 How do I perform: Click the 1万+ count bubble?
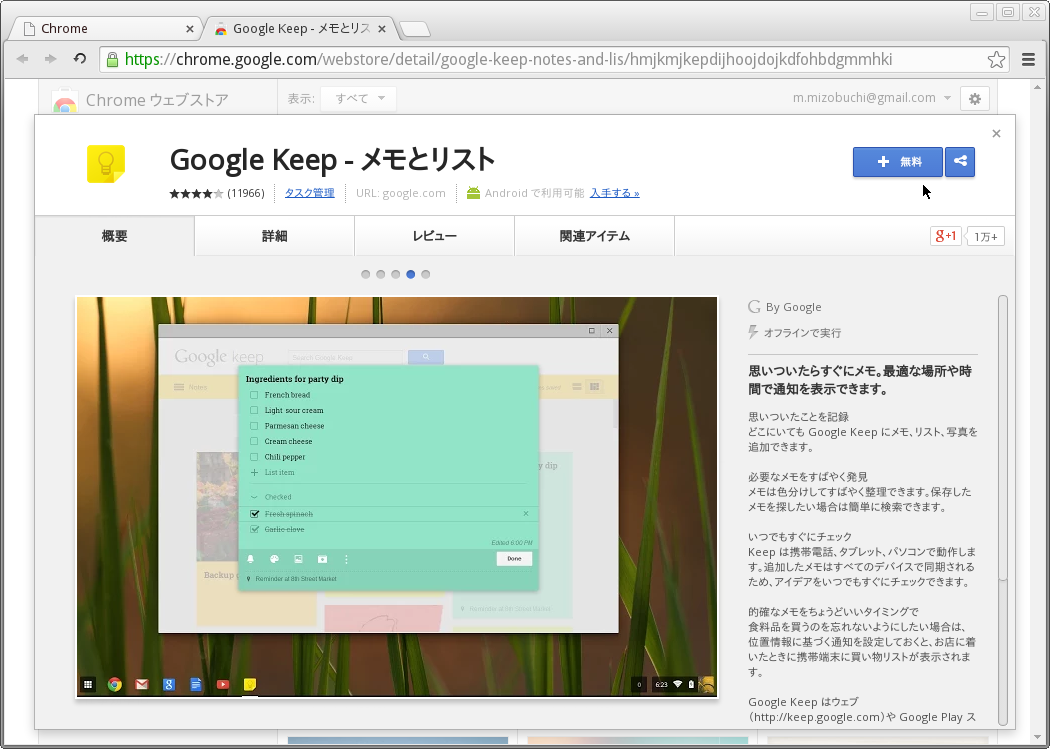(985, 236)
